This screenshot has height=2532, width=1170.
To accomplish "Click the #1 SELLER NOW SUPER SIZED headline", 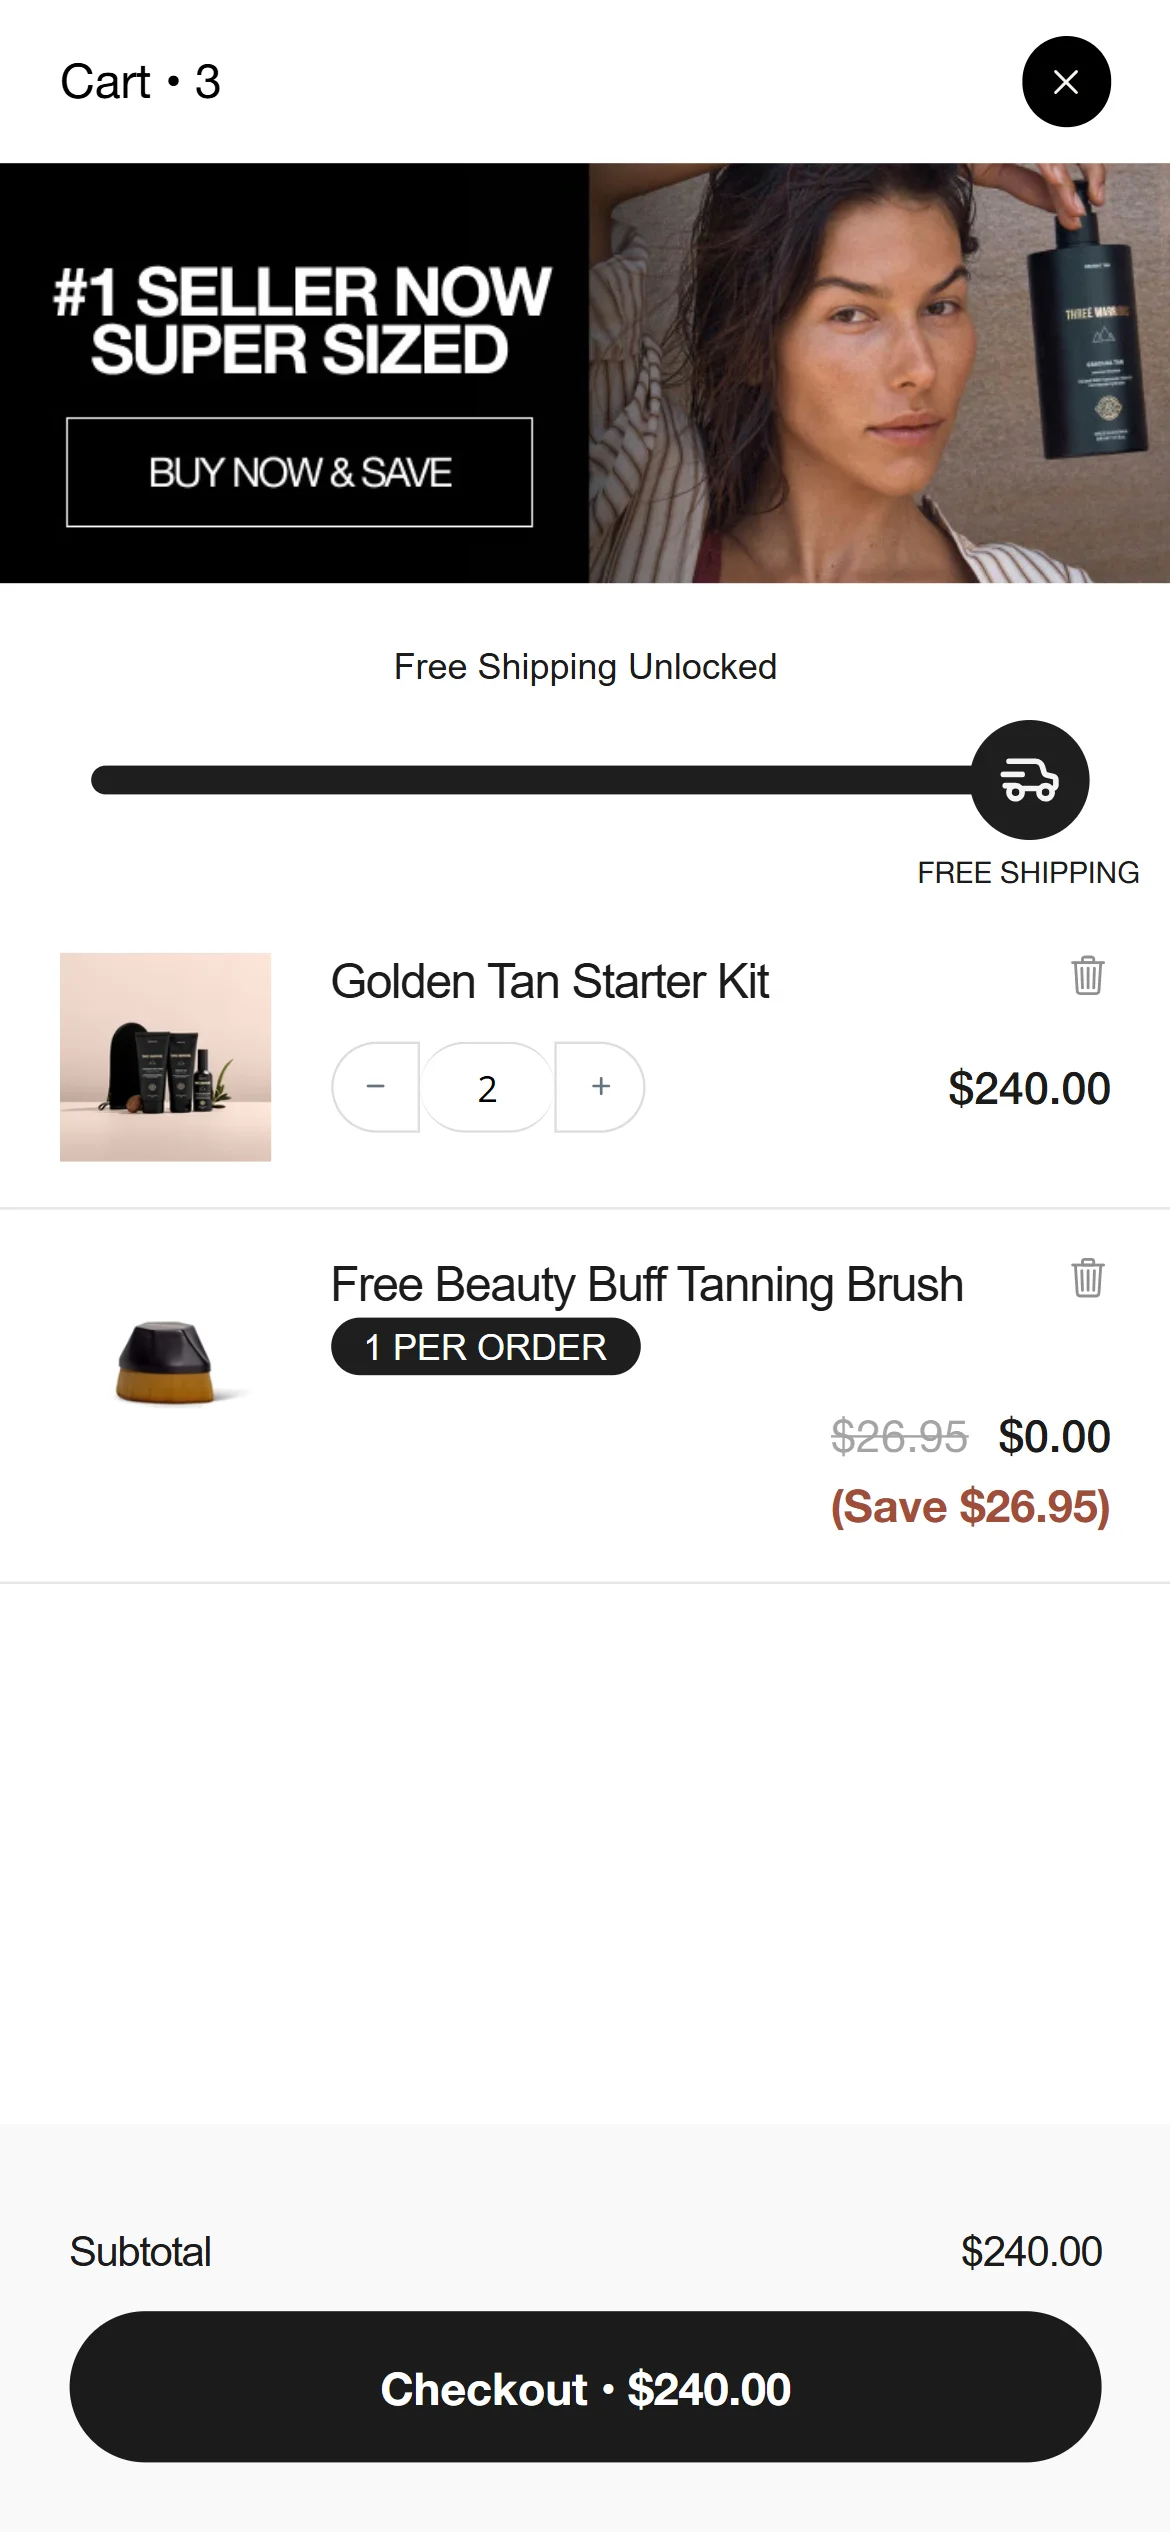I will point(300,320).
